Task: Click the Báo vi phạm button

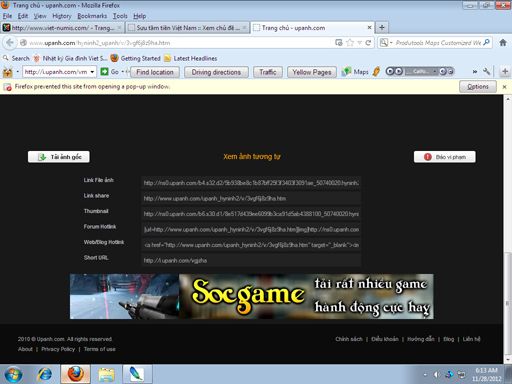Action: point(445,157)
